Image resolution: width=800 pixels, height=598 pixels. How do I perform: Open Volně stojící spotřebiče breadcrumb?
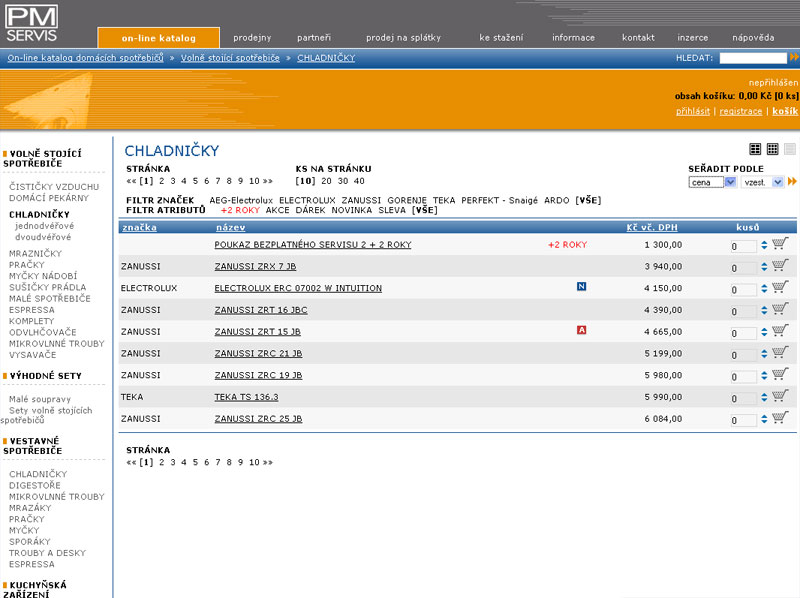click(230, 58)
